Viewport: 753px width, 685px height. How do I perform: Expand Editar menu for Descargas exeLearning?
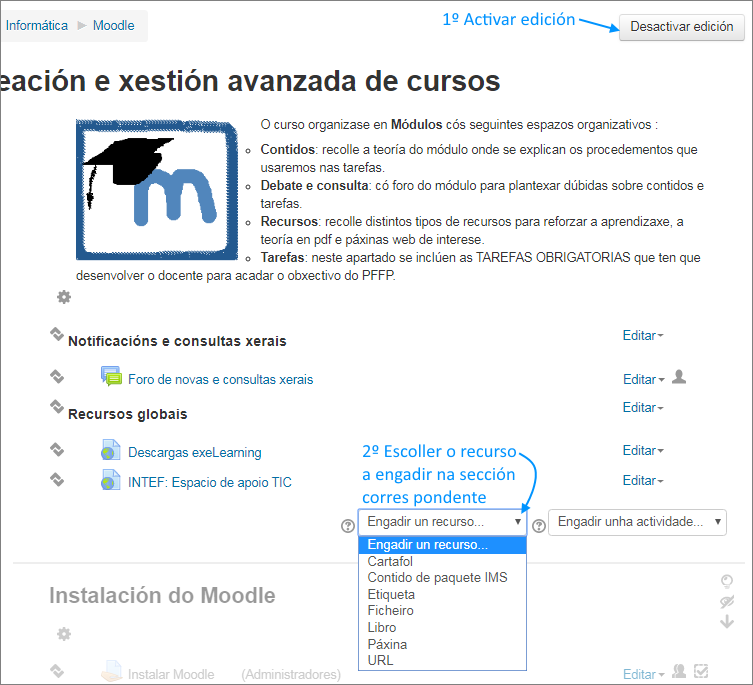tap(643, 451)
